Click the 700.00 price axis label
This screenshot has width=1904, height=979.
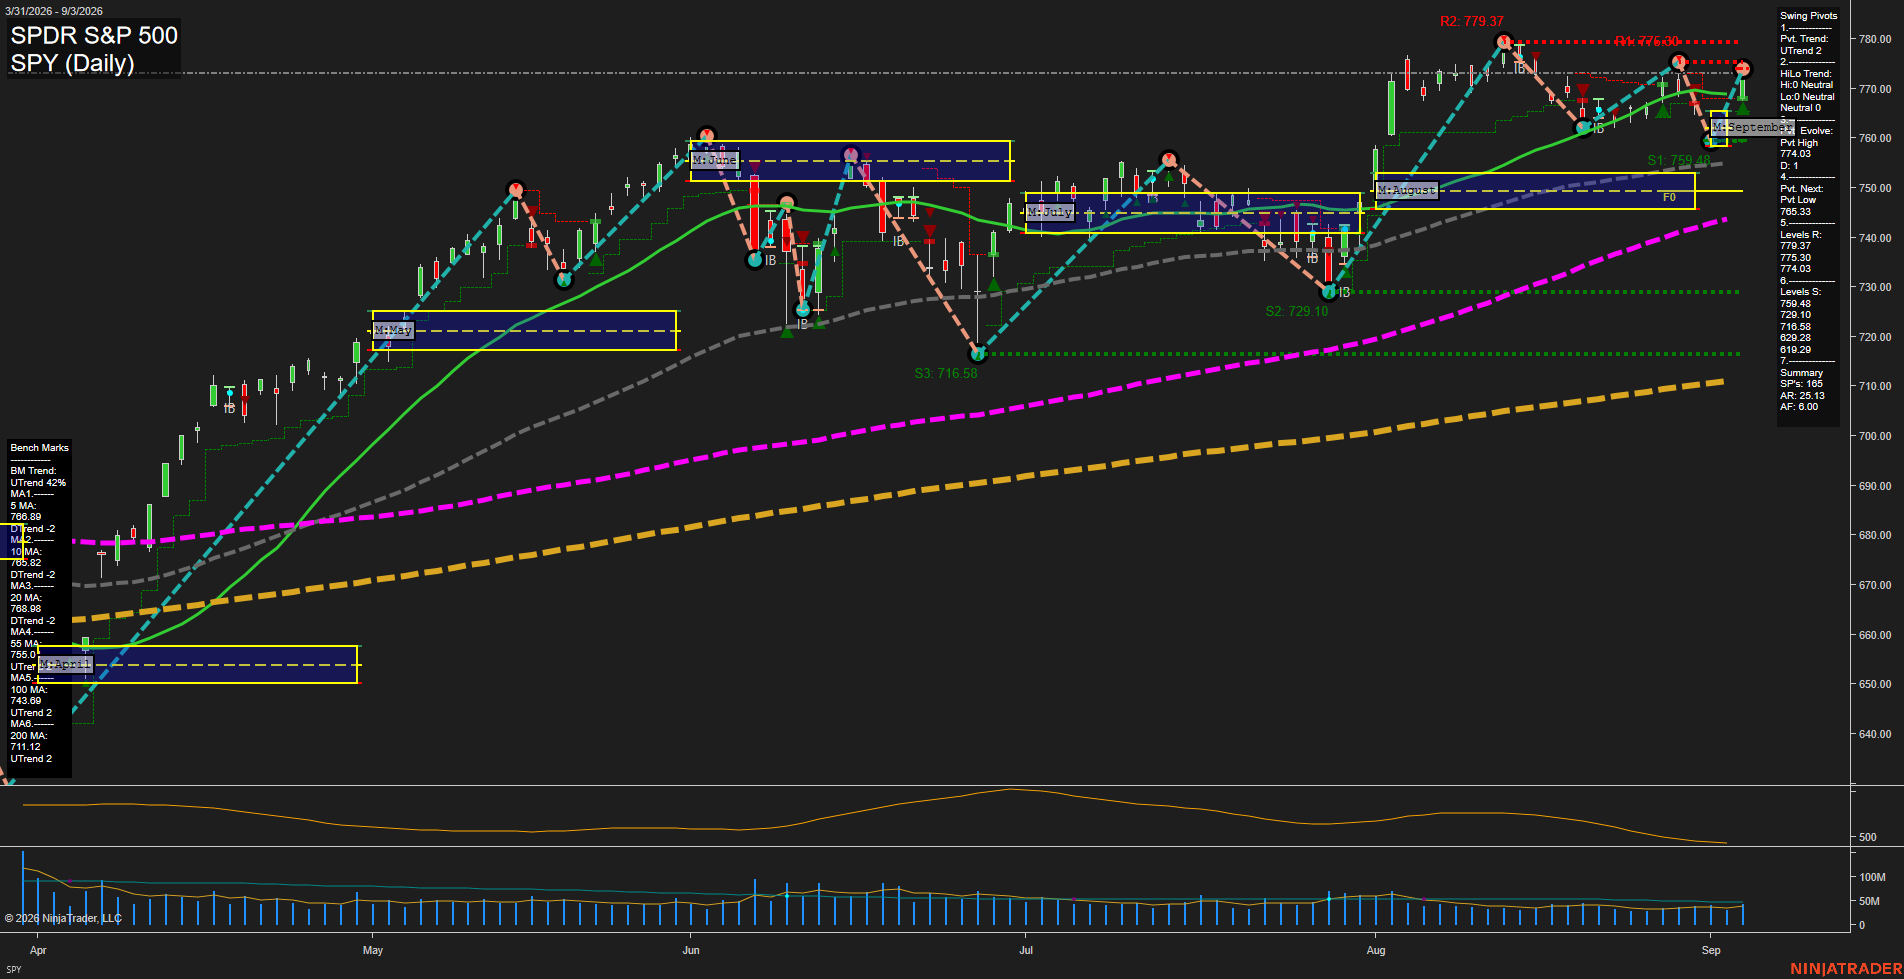[x=1874, y=436]
